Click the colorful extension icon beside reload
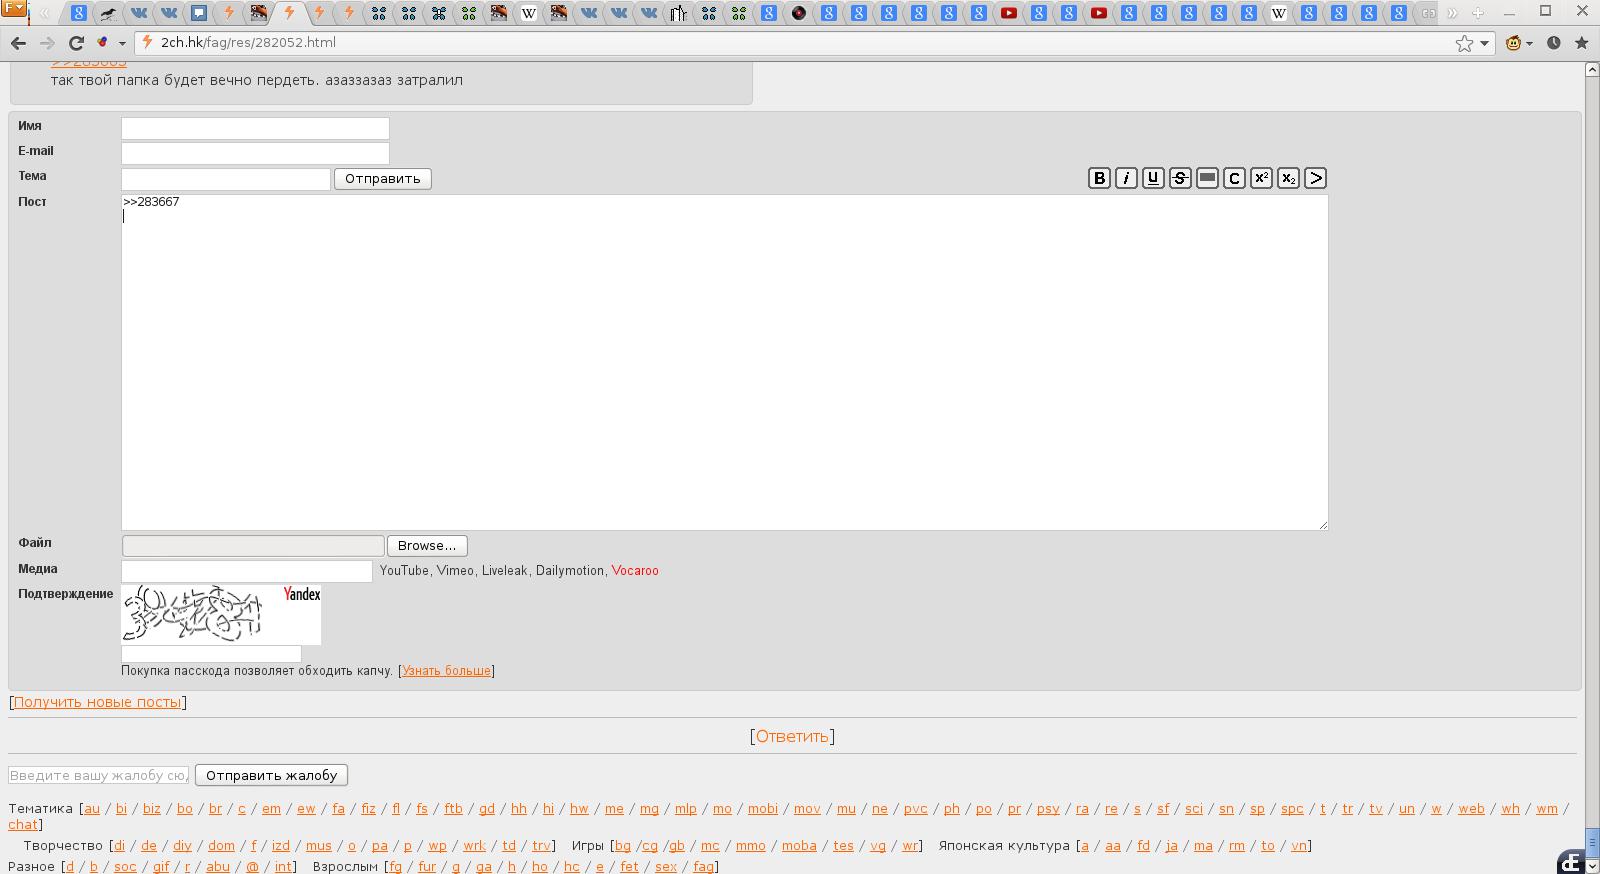Viewport: 1600px width, 874px height. (103, 43)
